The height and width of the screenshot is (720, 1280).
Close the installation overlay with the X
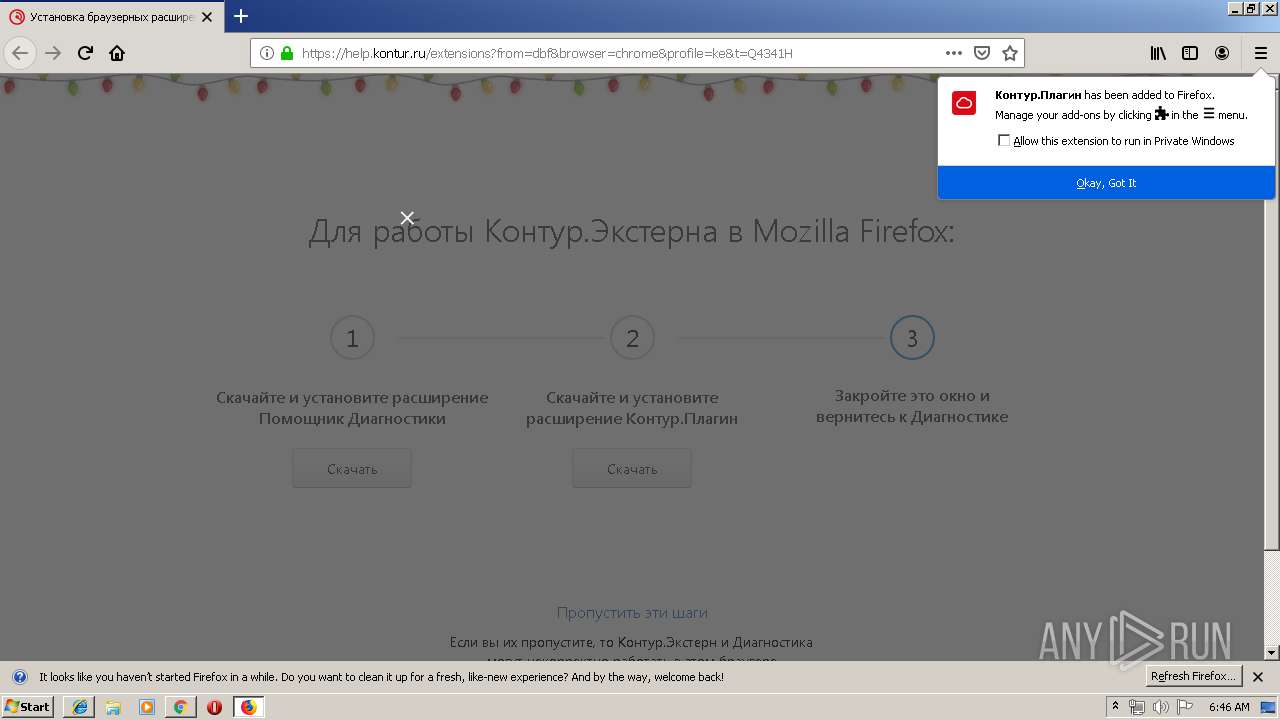click(x=407, y=218)
